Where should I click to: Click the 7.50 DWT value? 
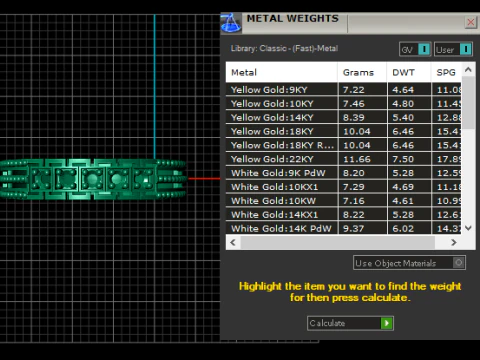(403, 159)
